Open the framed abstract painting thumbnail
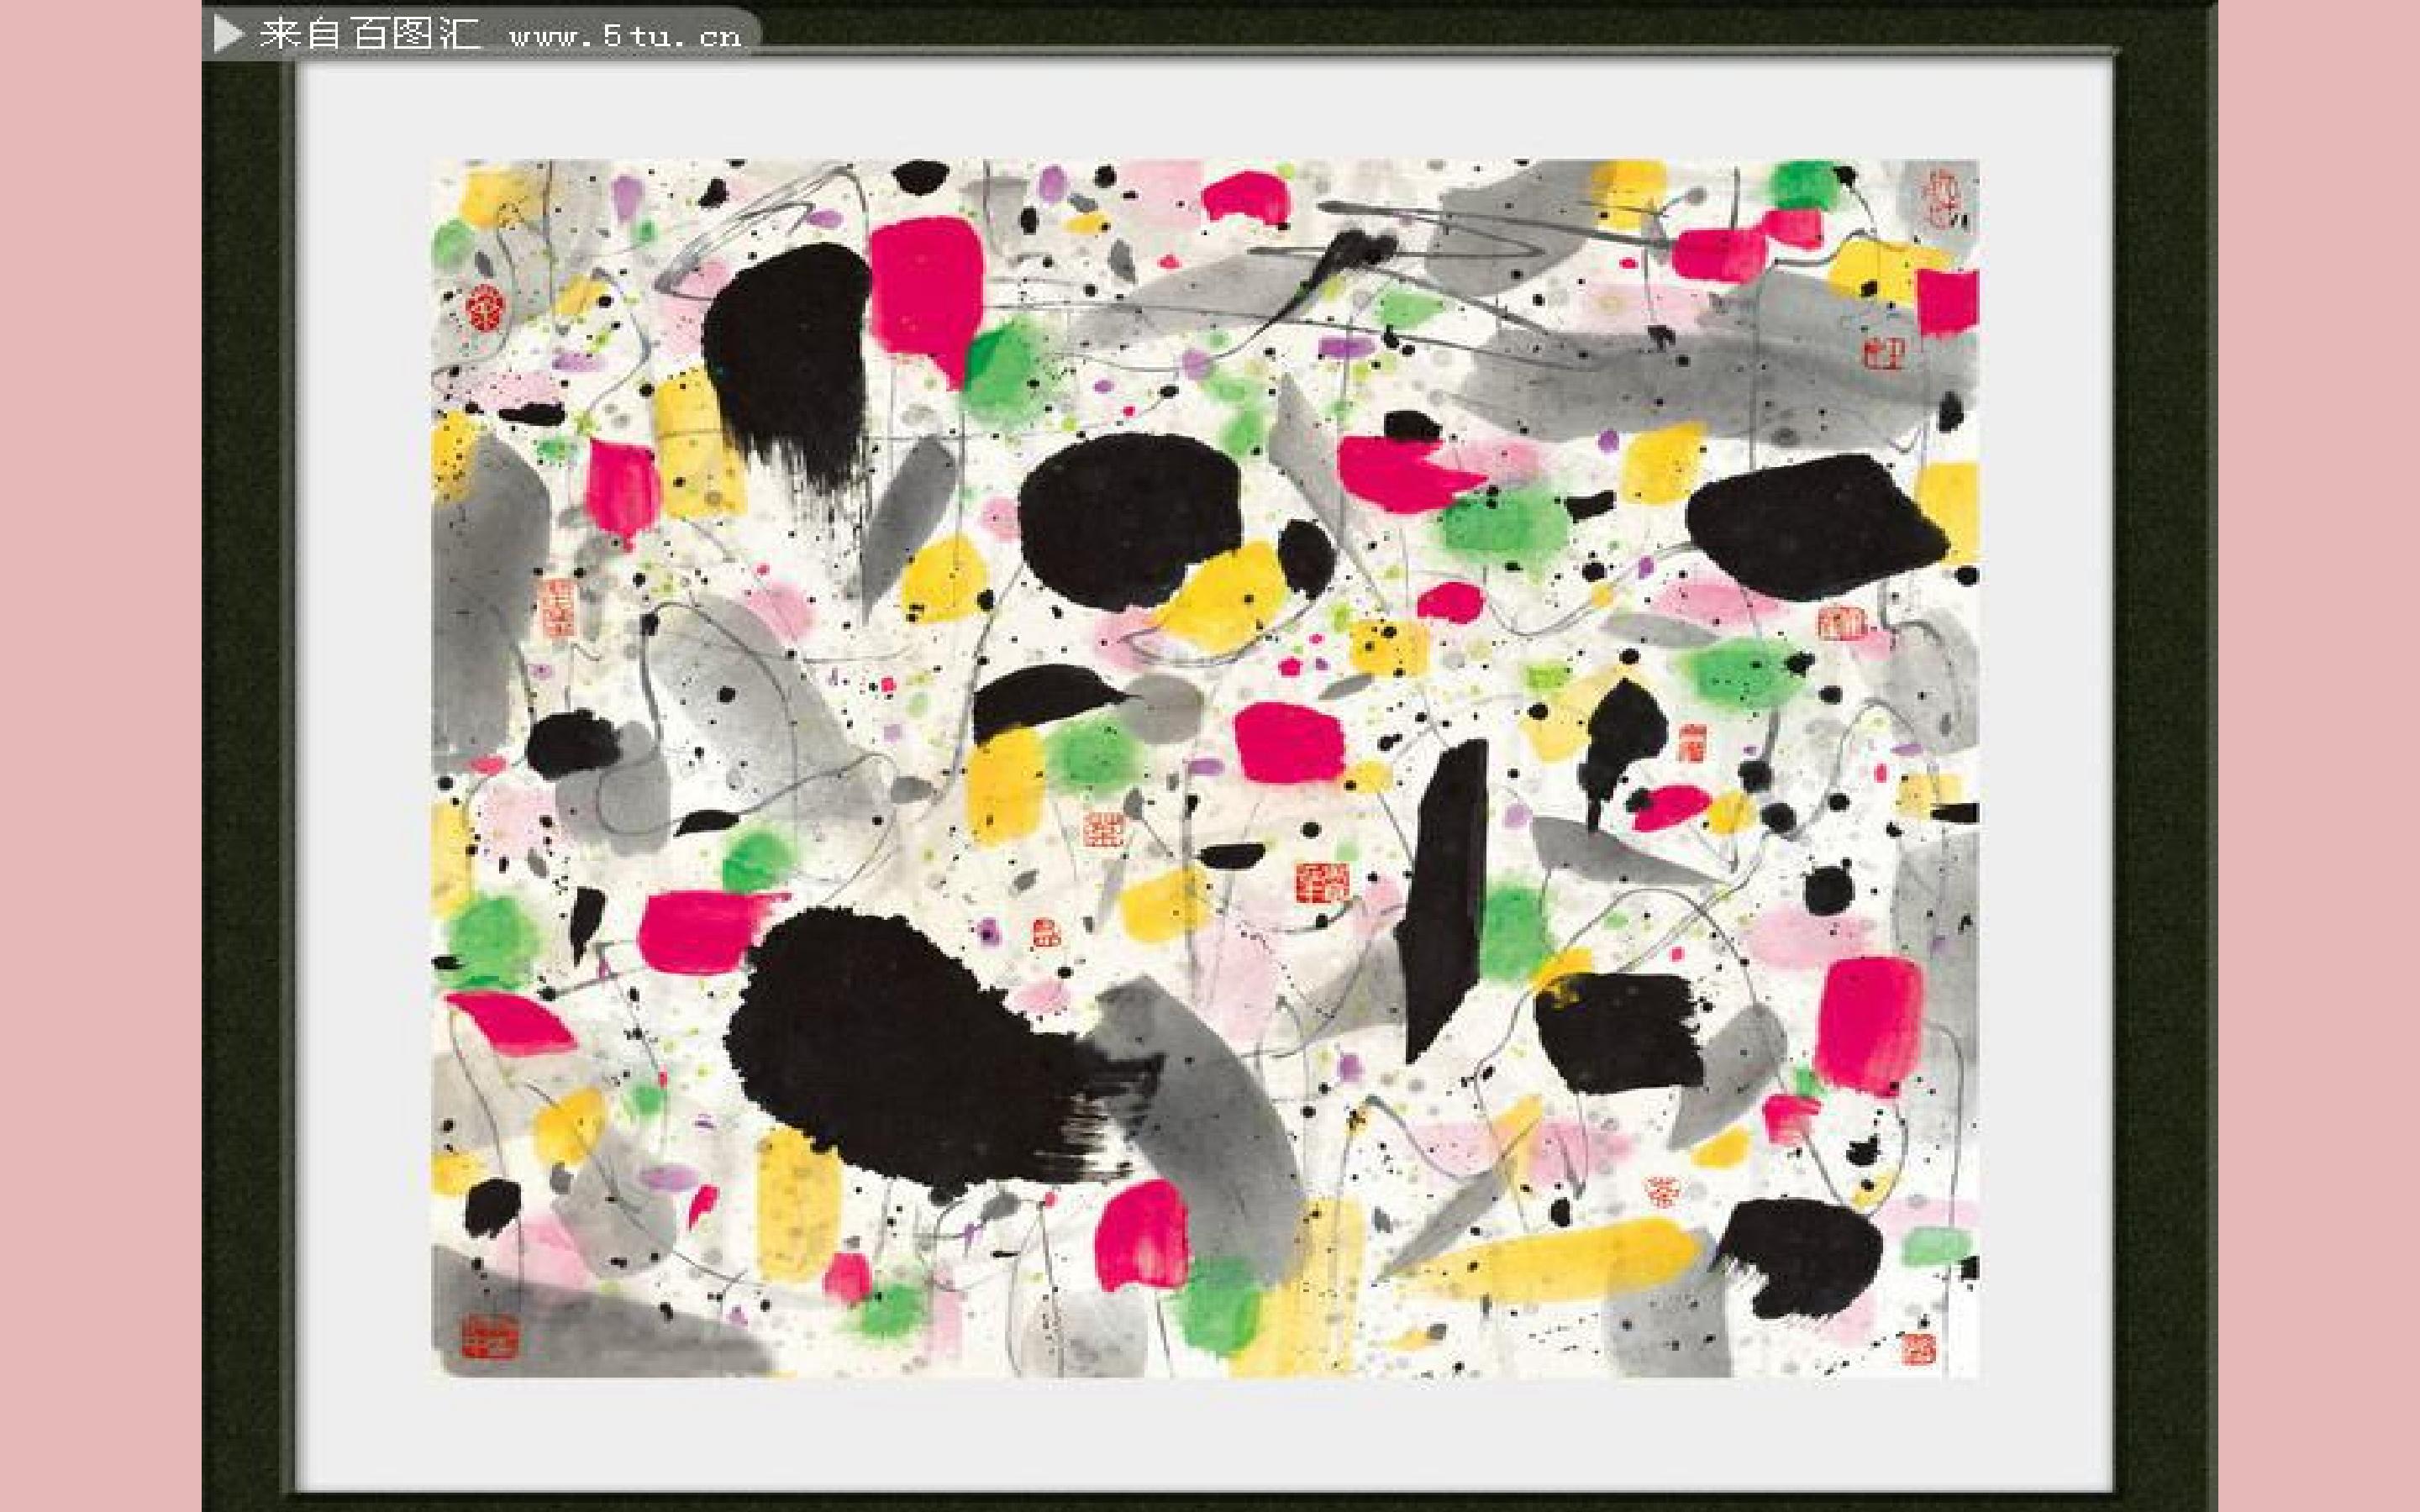Screen dimensions: 2420x1512 1205,768
